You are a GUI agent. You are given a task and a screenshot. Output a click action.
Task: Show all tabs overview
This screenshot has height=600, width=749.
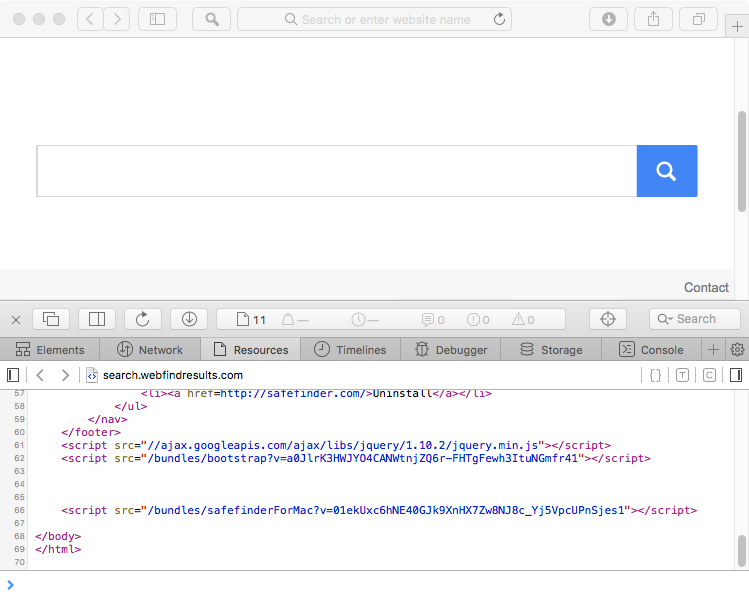(x=698, y=19)
